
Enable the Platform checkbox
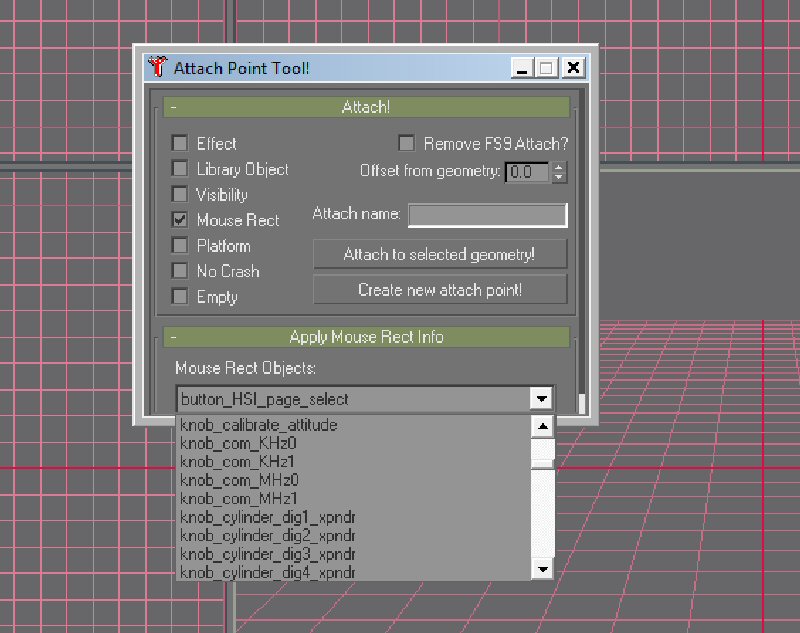(x=180, y=246)
